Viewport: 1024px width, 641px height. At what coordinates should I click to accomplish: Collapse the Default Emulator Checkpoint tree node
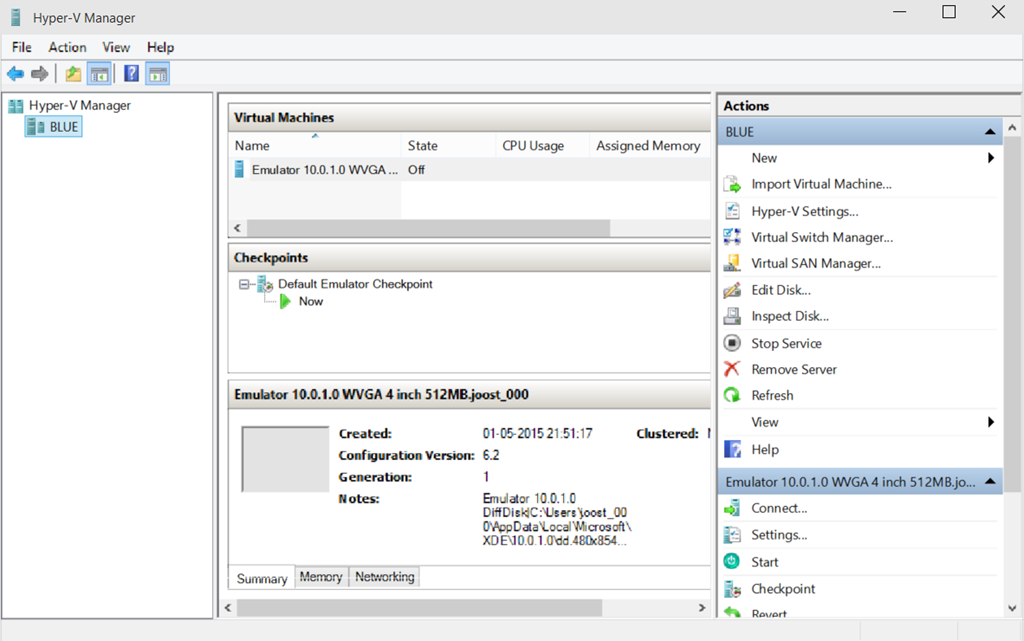pyautogui.click(x=244, y=284)
